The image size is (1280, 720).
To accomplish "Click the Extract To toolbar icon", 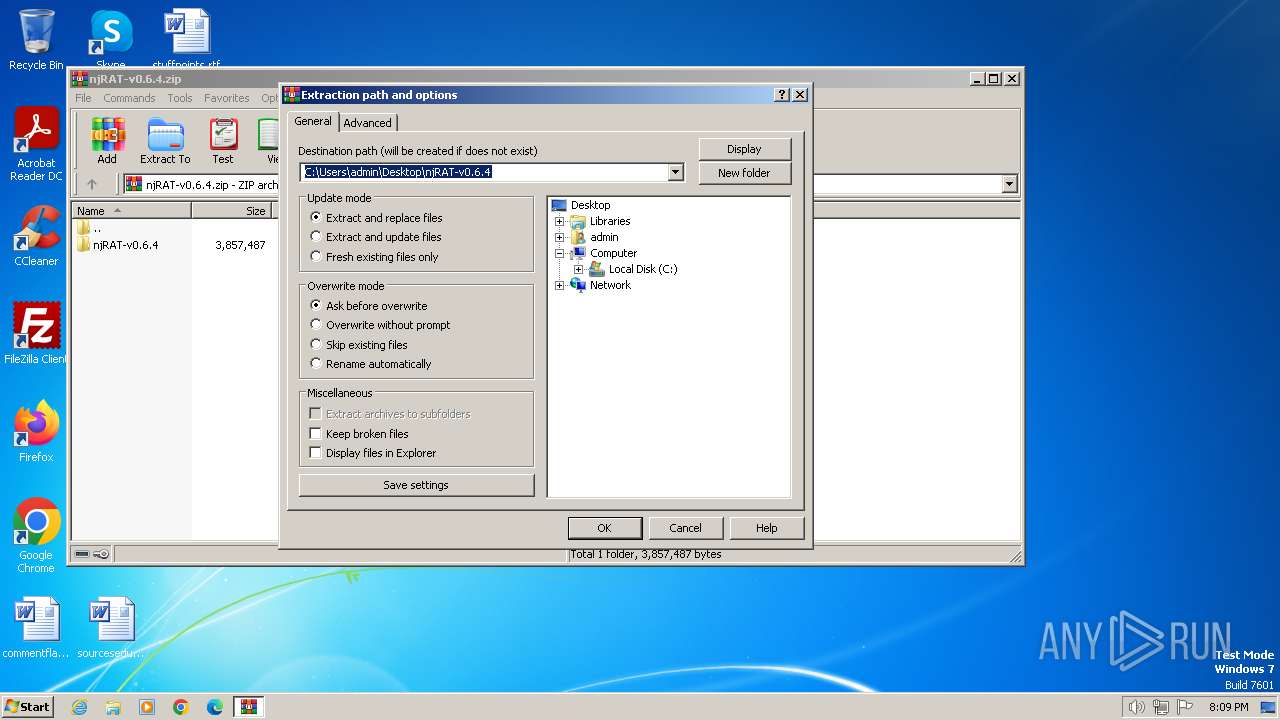I will (165, 141).
